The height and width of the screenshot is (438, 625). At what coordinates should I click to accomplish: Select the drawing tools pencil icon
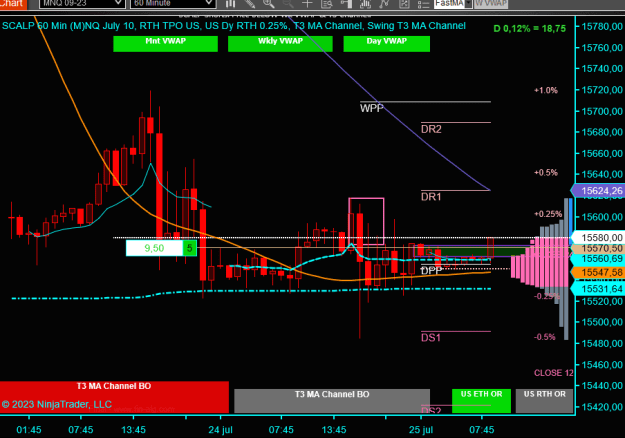point(250,4)
